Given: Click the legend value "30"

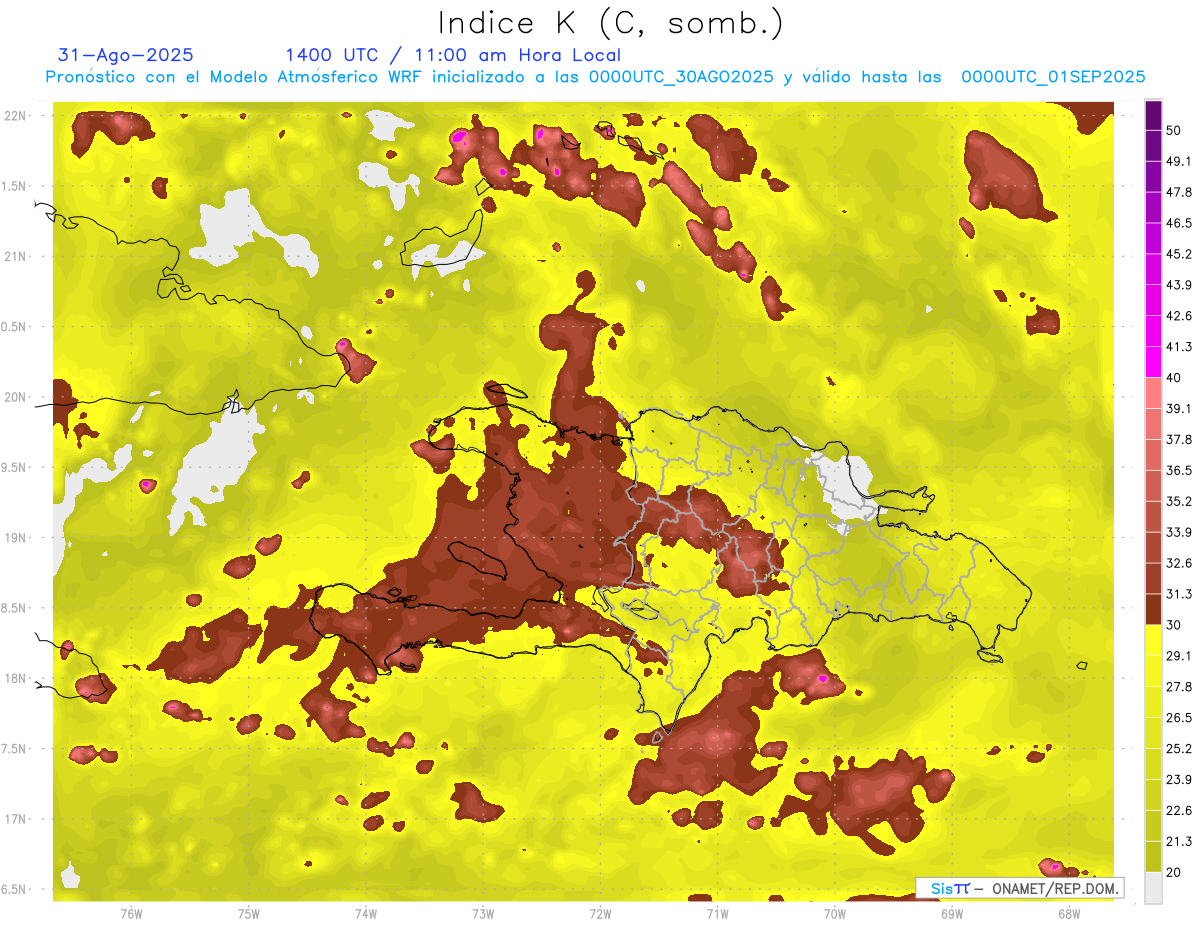Looking at the screenshot, I should [x=1174, y=625].
